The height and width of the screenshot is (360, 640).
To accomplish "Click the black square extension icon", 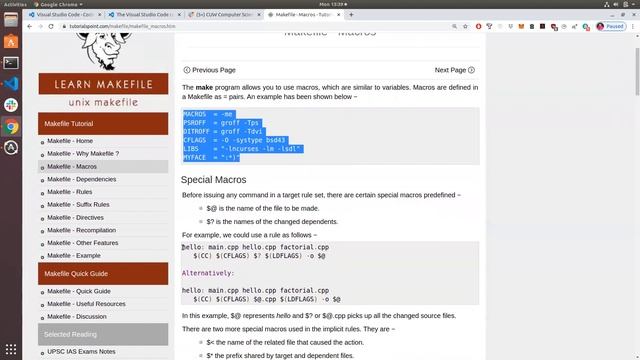I will click(x=542, y=26).
